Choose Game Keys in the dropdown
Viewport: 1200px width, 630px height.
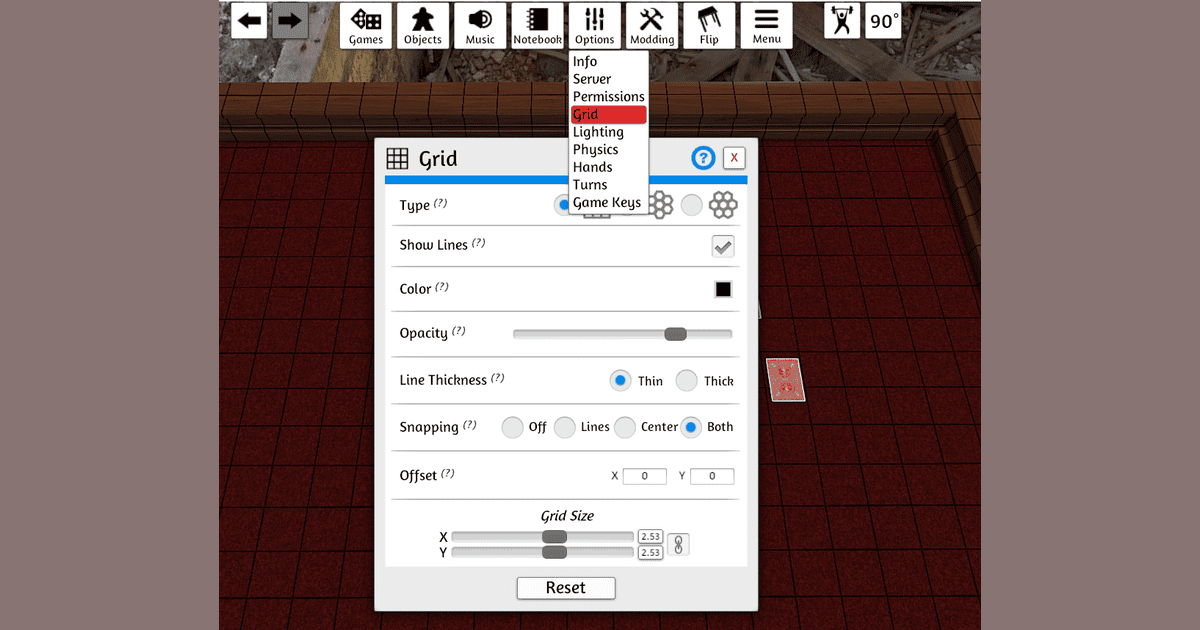pyautogui.click(x=607, y=202)
